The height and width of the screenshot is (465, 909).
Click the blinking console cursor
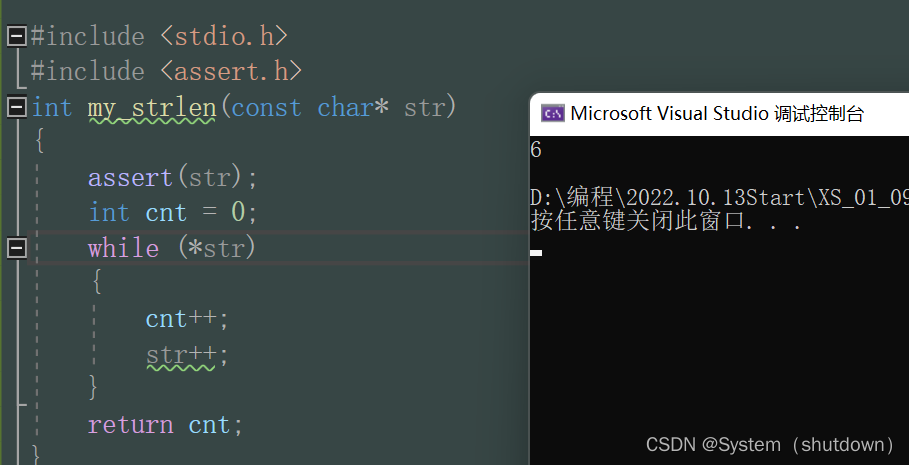(x=536, y=253)
